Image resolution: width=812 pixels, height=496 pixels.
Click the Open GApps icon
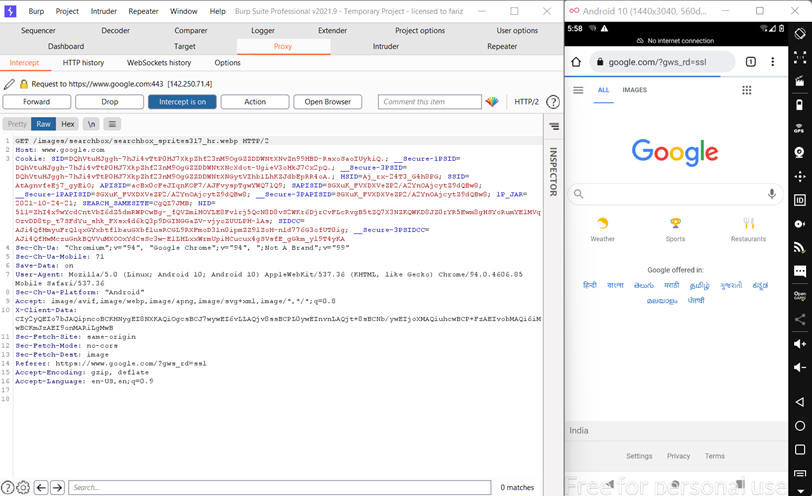(x=800, y=296)
